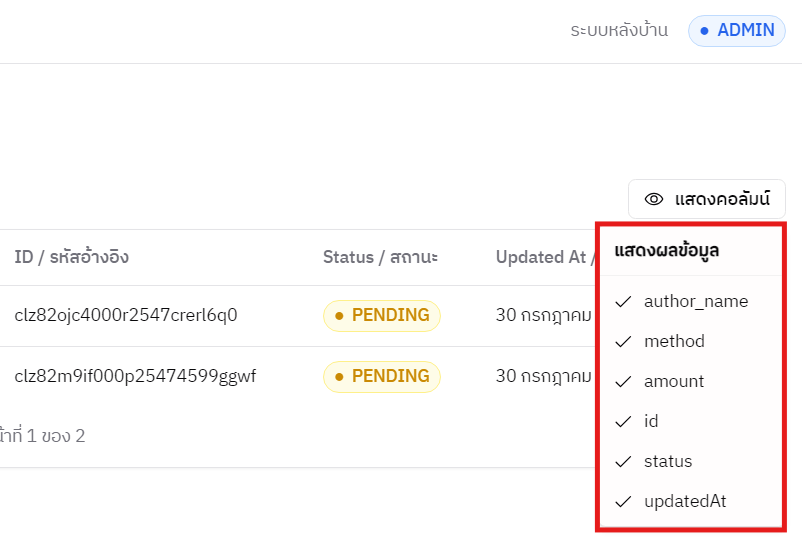Screen dimensions: 802x543
Task: Toggle the id column visibility
Action: (x=651, y=421)
